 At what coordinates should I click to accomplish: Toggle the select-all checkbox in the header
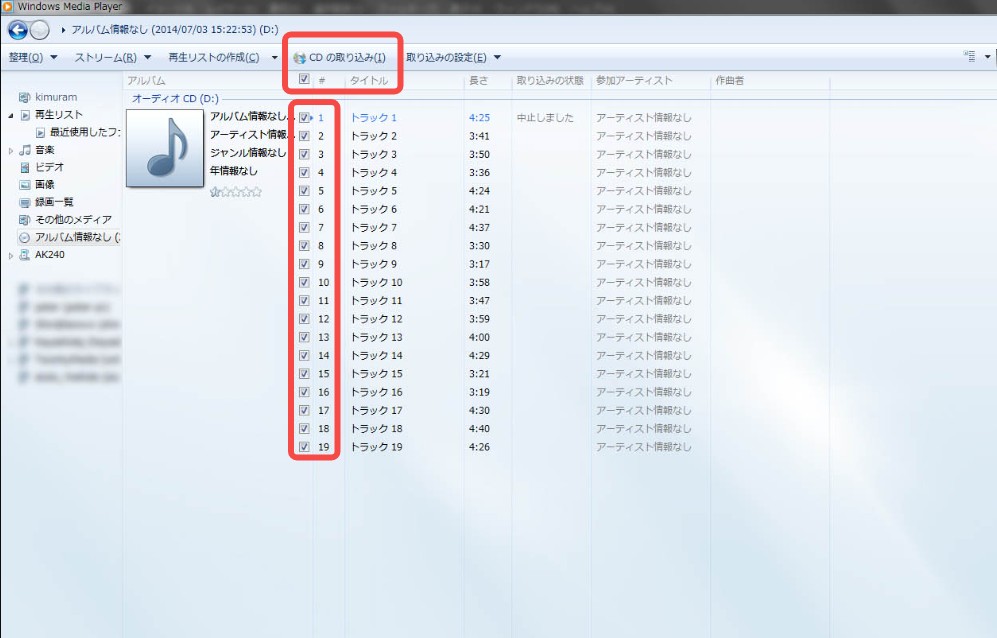point(304,79)
